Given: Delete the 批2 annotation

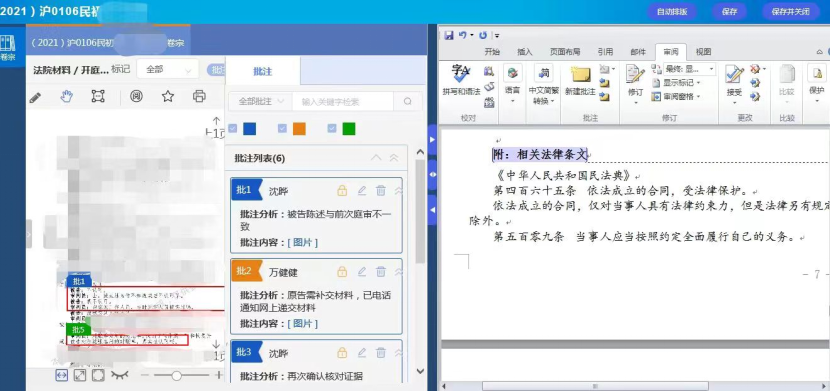Looking at the screenshot, I should [x=381, y=272].
